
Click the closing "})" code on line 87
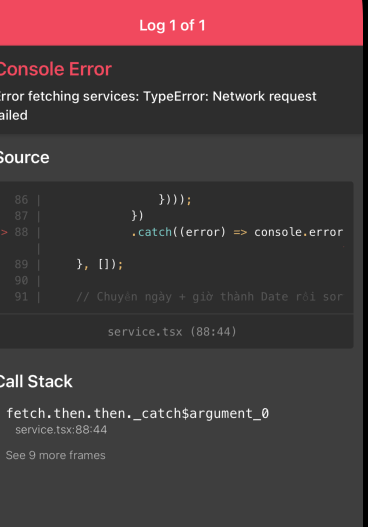(x=137, y=215)
